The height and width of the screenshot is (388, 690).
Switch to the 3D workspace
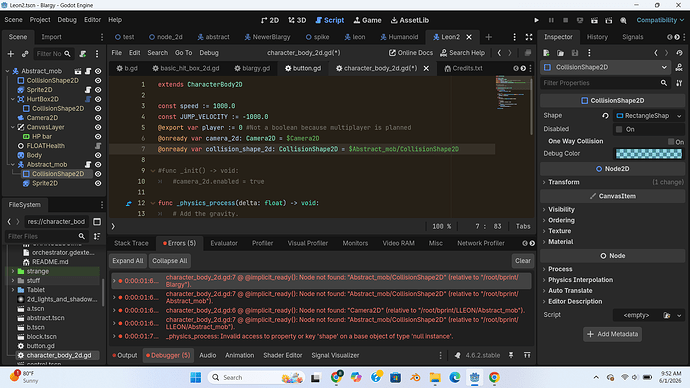(297, 20)
